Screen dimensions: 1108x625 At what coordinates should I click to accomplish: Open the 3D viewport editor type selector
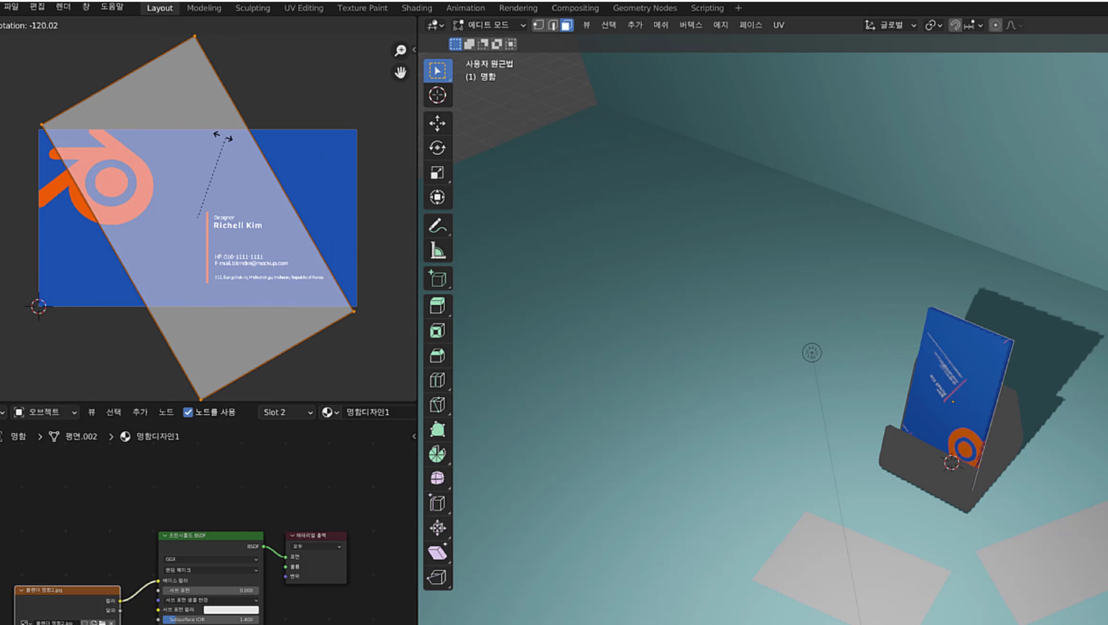pos(435,25)
